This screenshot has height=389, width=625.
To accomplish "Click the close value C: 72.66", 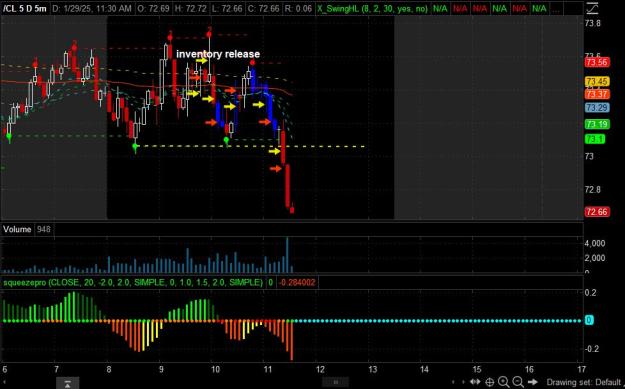I will point(263,8).
